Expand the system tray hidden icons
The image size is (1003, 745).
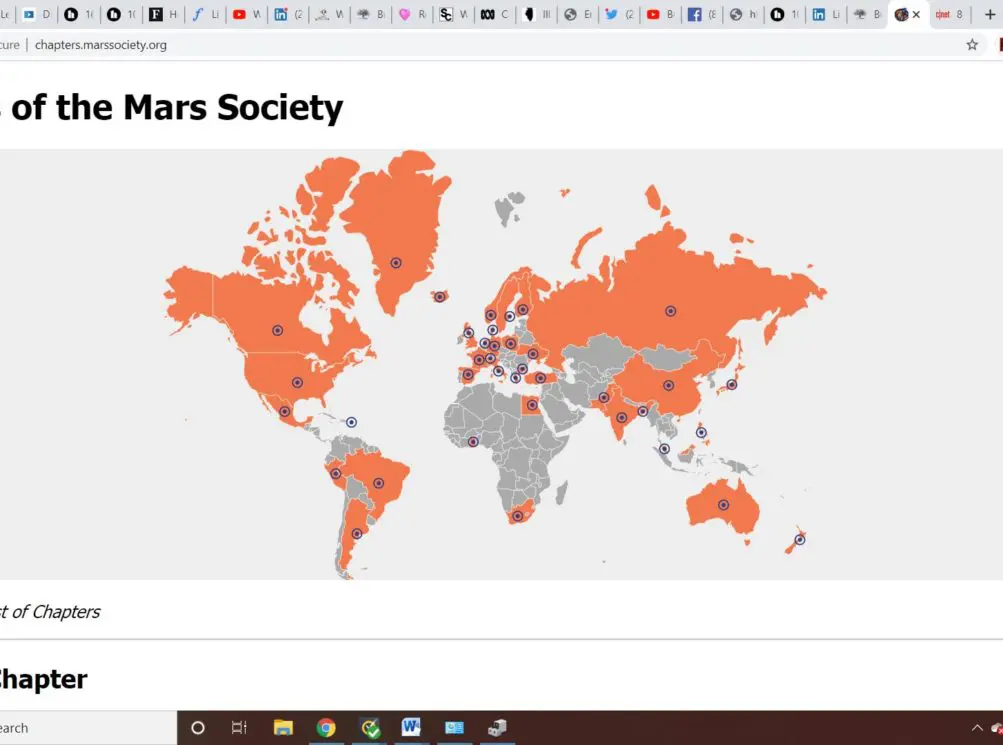(x=977, y=728)
